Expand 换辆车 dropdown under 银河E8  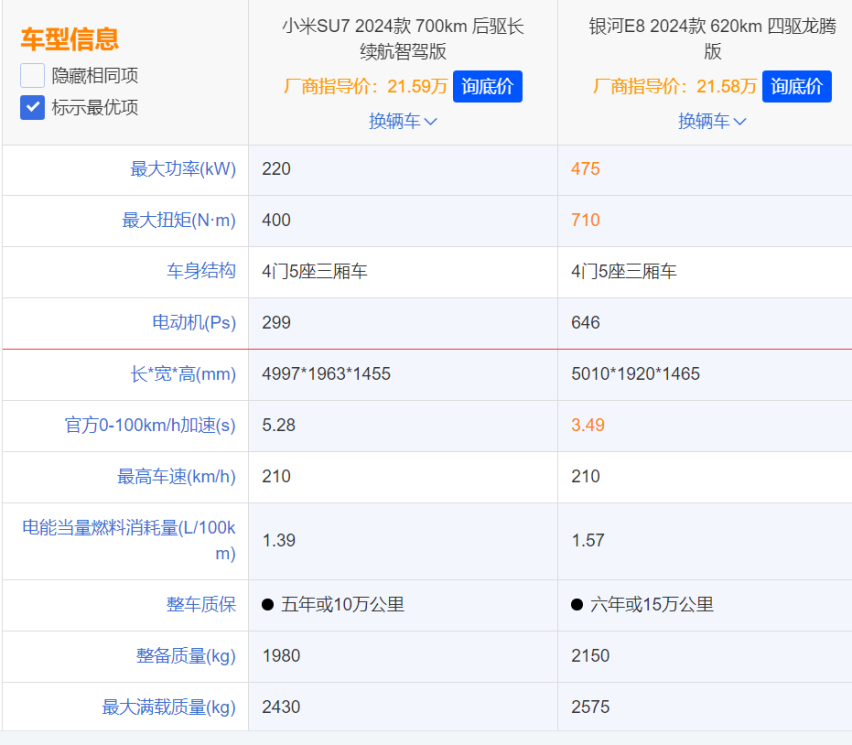tap(712, 121)
